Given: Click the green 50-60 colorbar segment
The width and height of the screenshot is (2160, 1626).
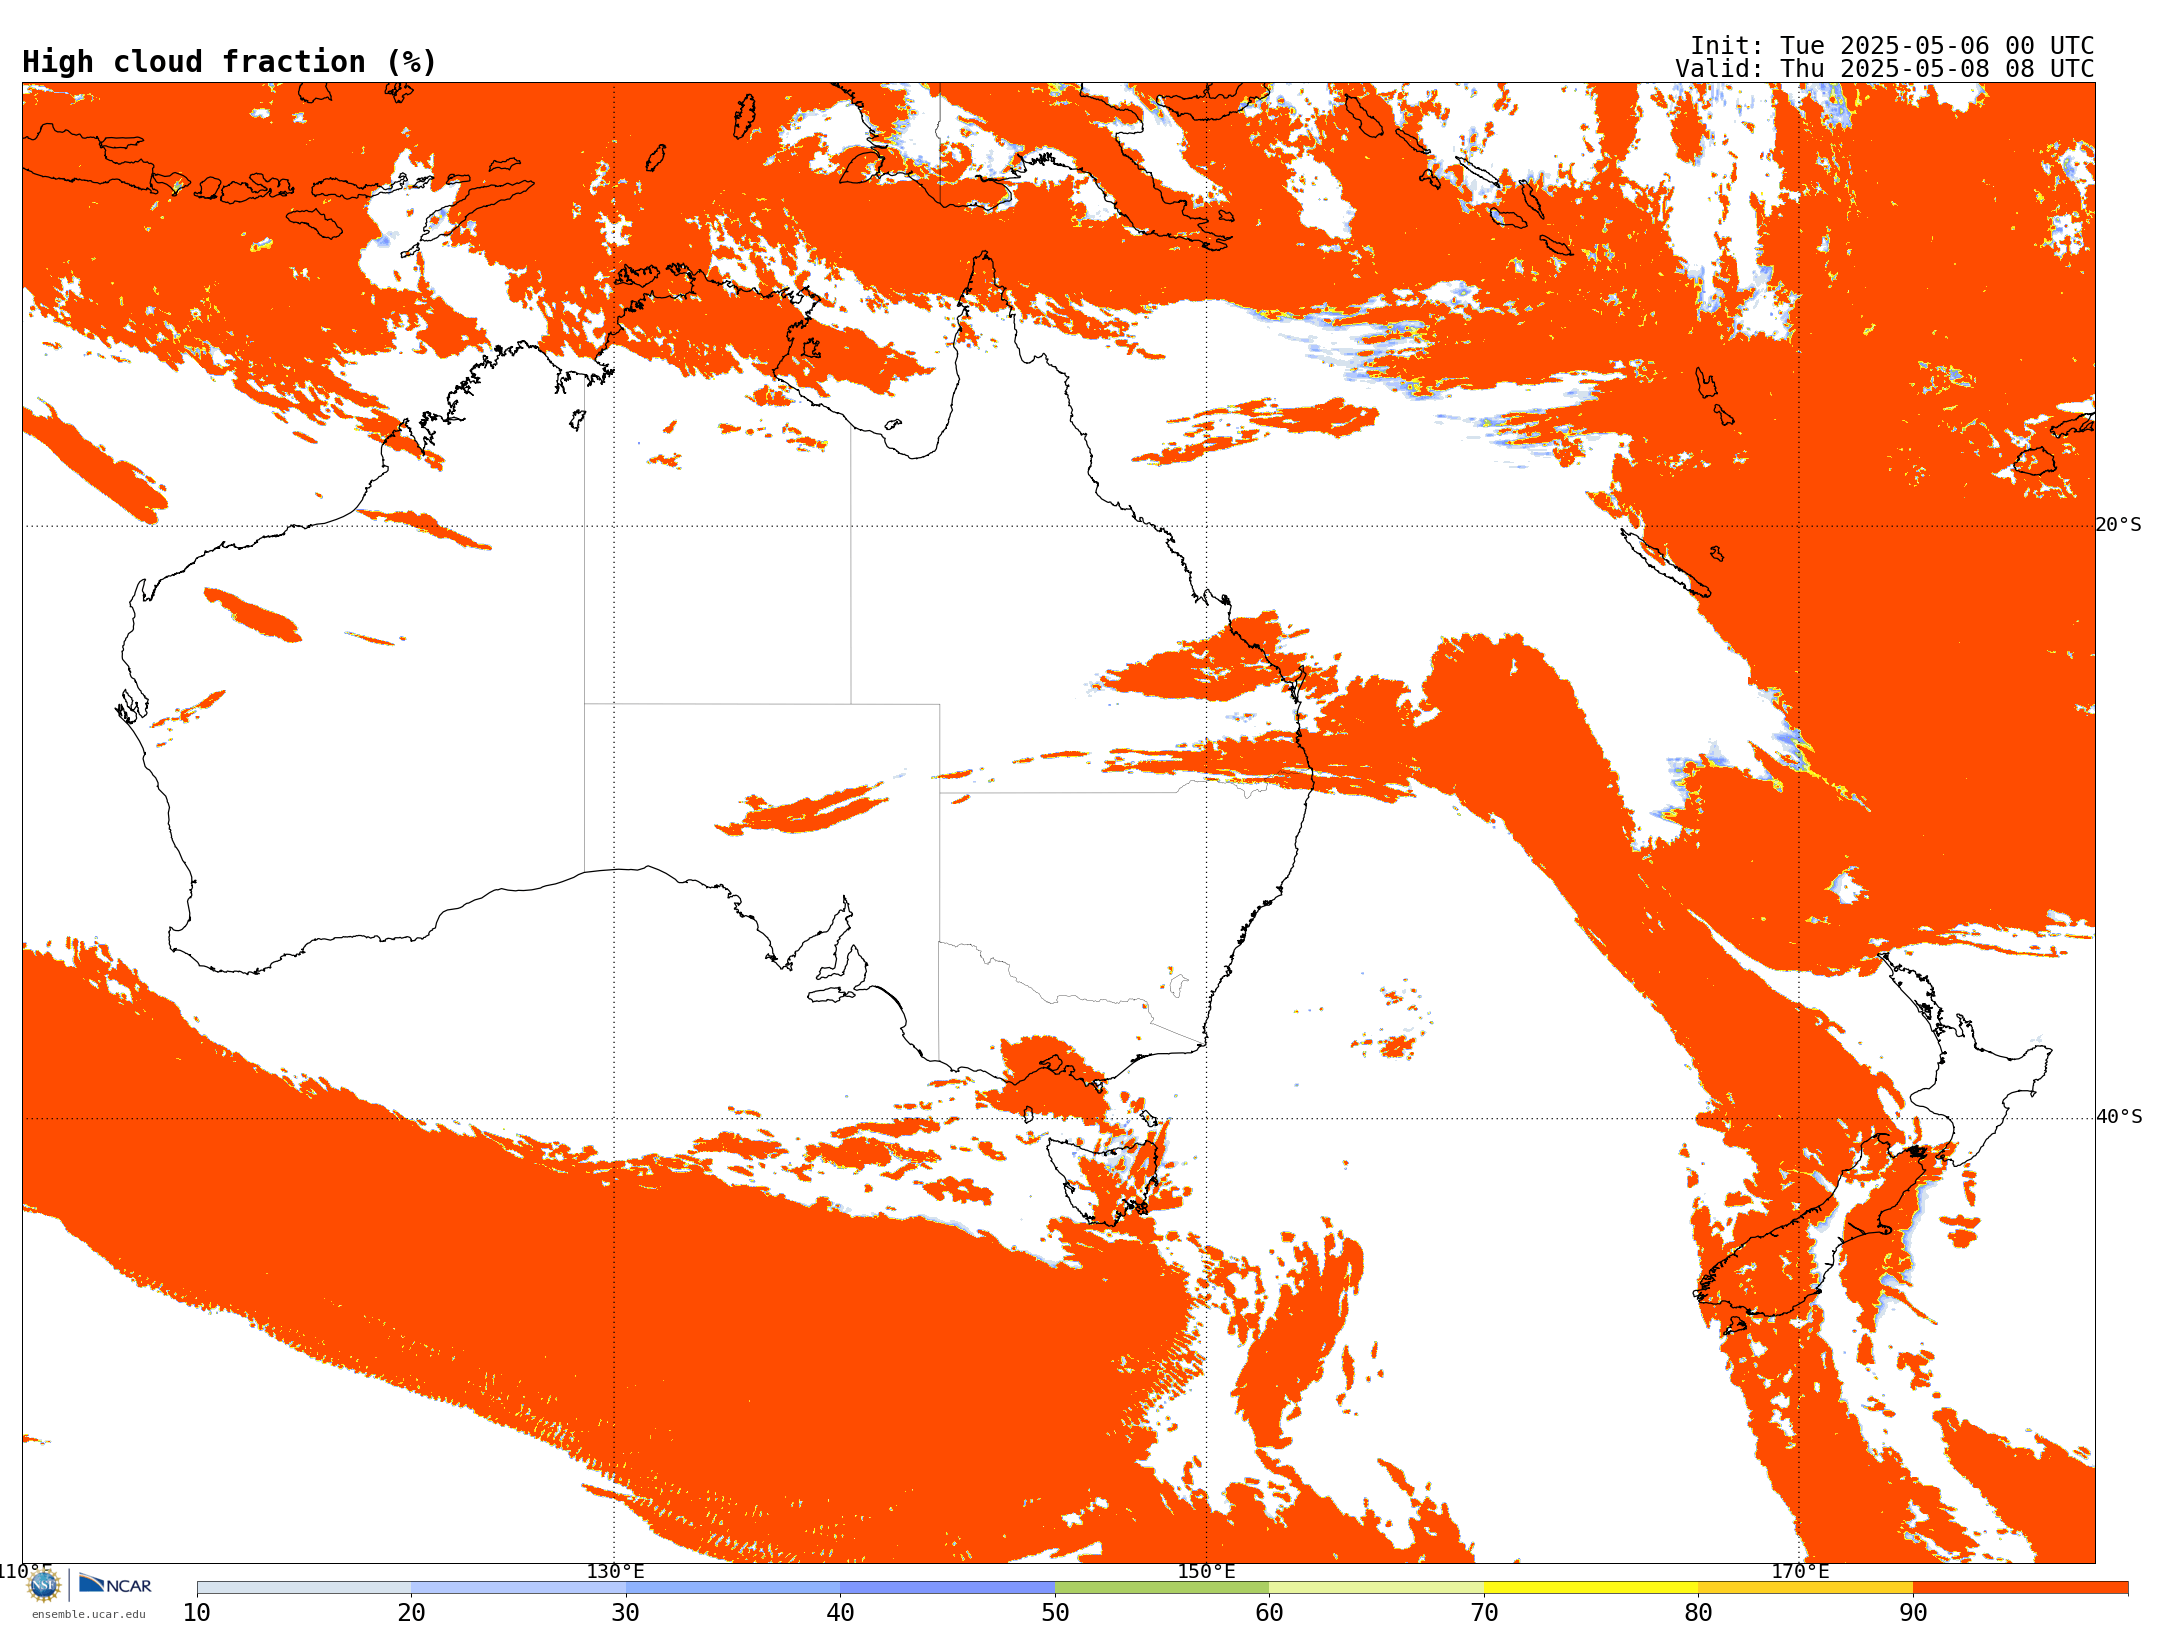Looking at the screenshot, I should pos(1162,1588).
